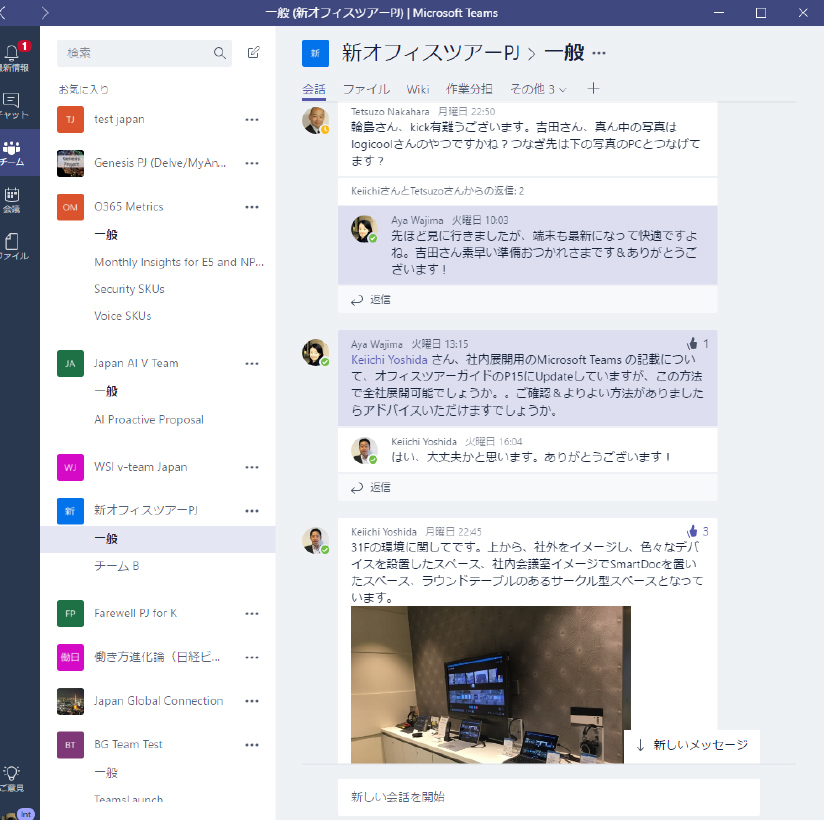This screenshot has width=824, height=820.
Task: Select the WSI v-team Japan team
Action: (140, 467)
